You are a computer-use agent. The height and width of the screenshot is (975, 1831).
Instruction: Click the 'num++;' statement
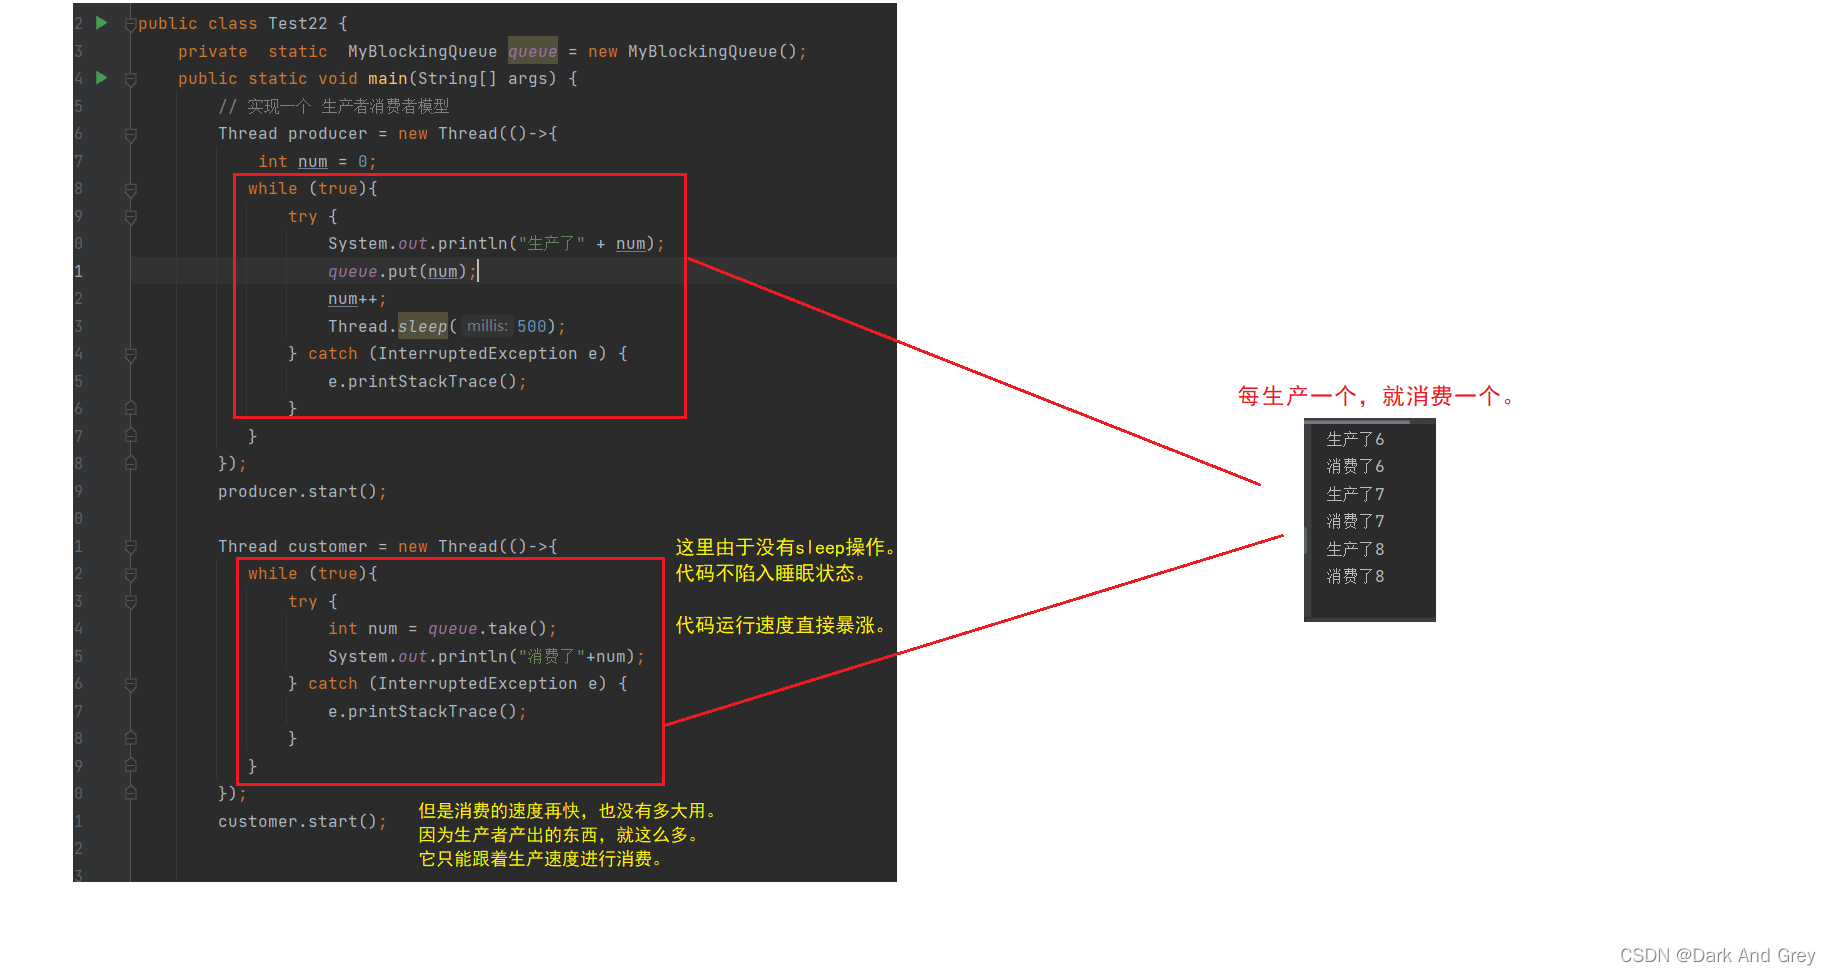coord(357,298)
